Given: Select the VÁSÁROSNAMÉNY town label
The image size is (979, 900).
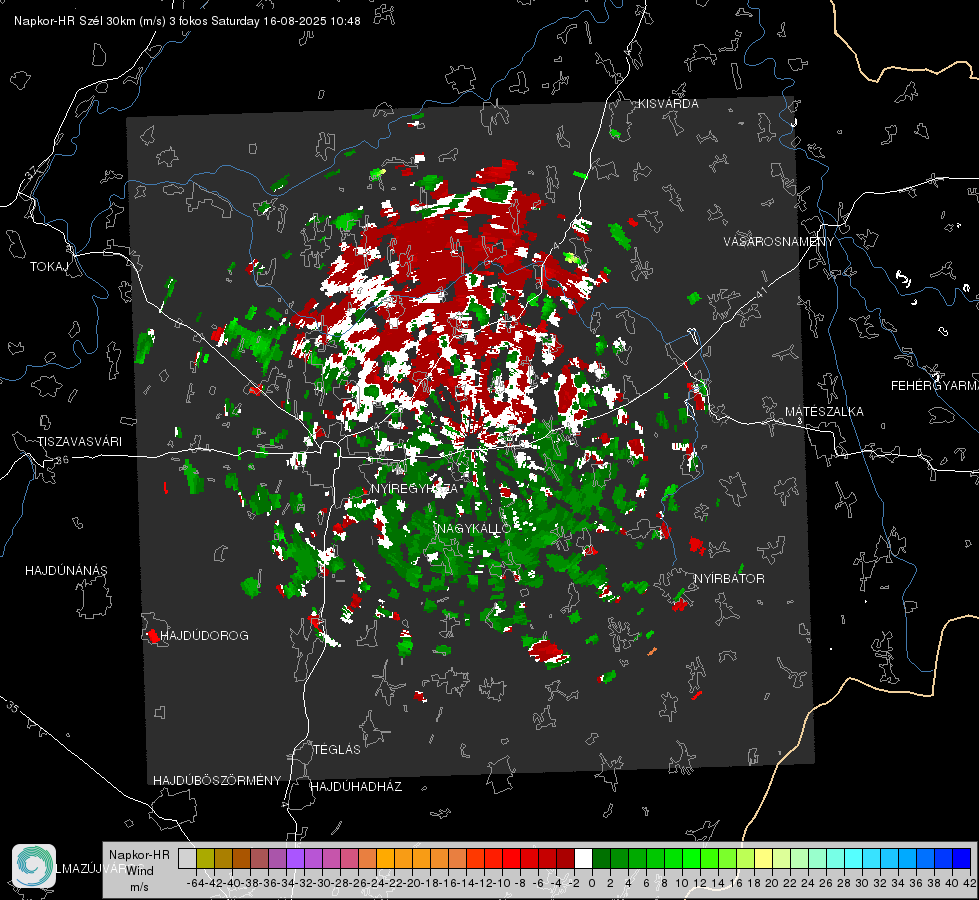Looking at the screenshot, I should tap(779, 242).
